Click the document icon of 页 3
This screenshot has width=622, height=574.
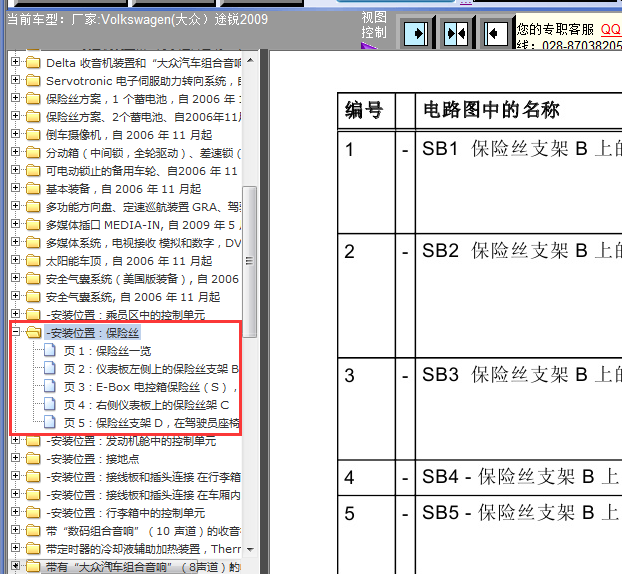(50, 386)
